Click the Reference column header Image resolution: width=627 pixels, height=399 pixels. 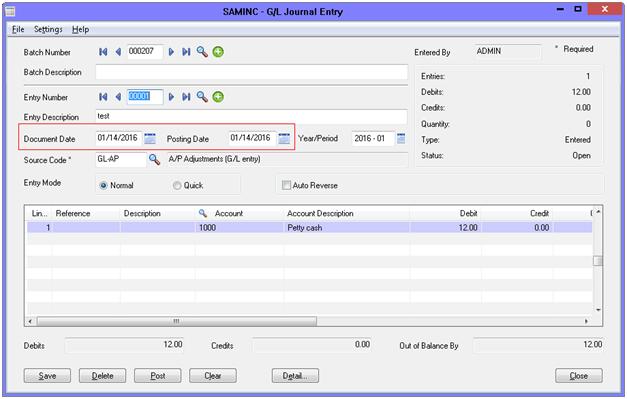(x=86, y=213)
